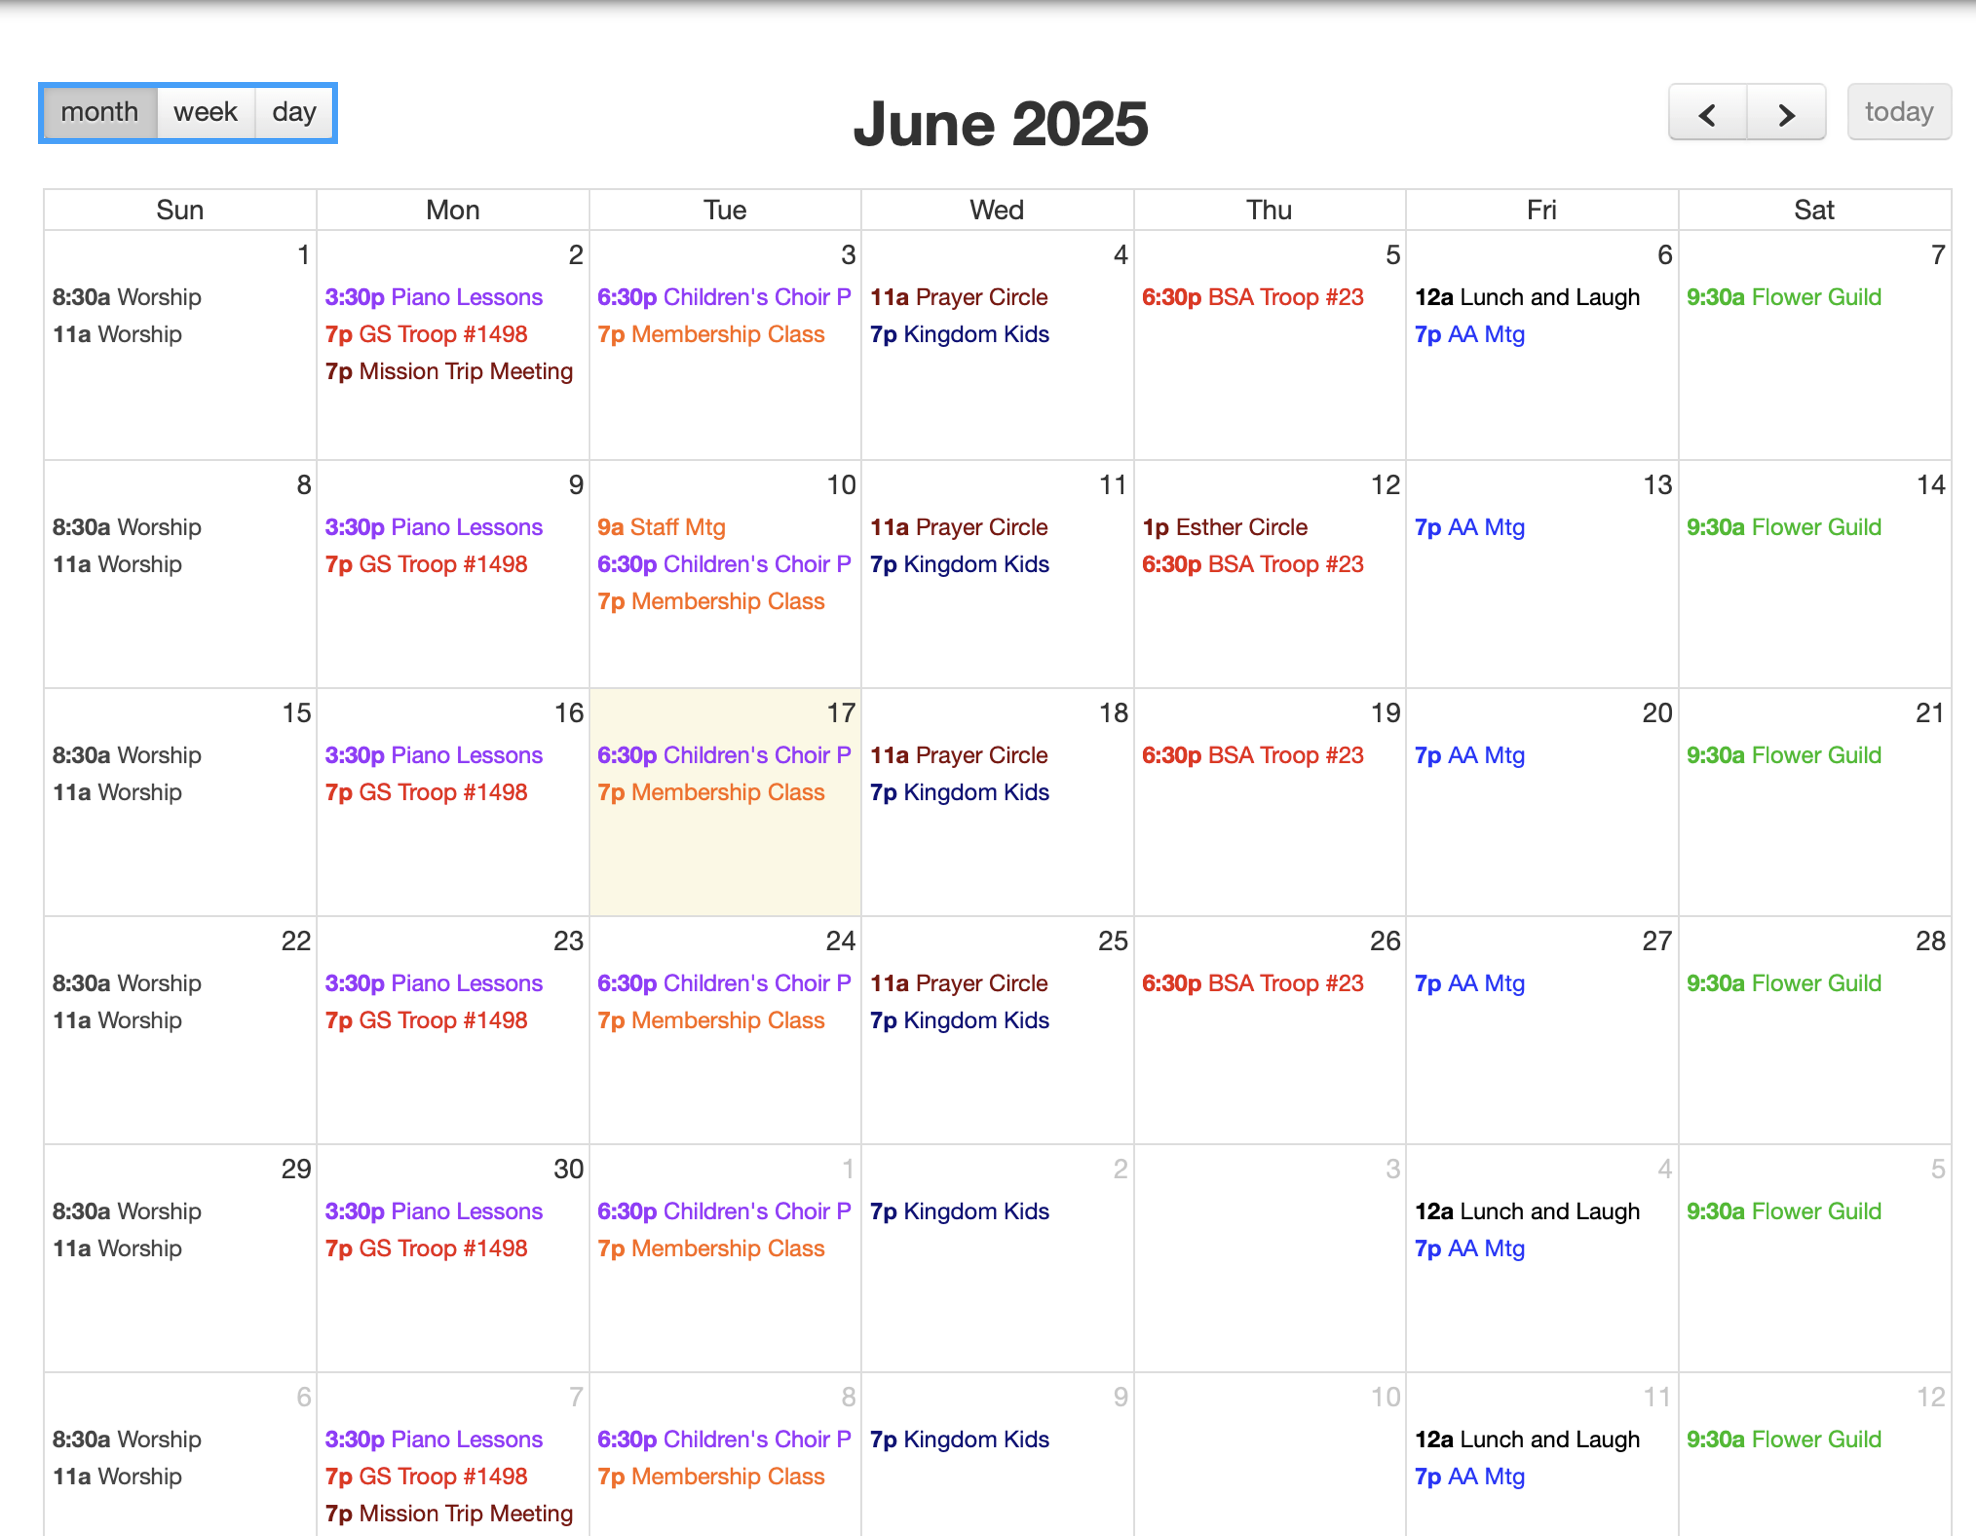Select the month view toggle
This screenshot has height=1536, width=1976.
(x=99, y=112)
